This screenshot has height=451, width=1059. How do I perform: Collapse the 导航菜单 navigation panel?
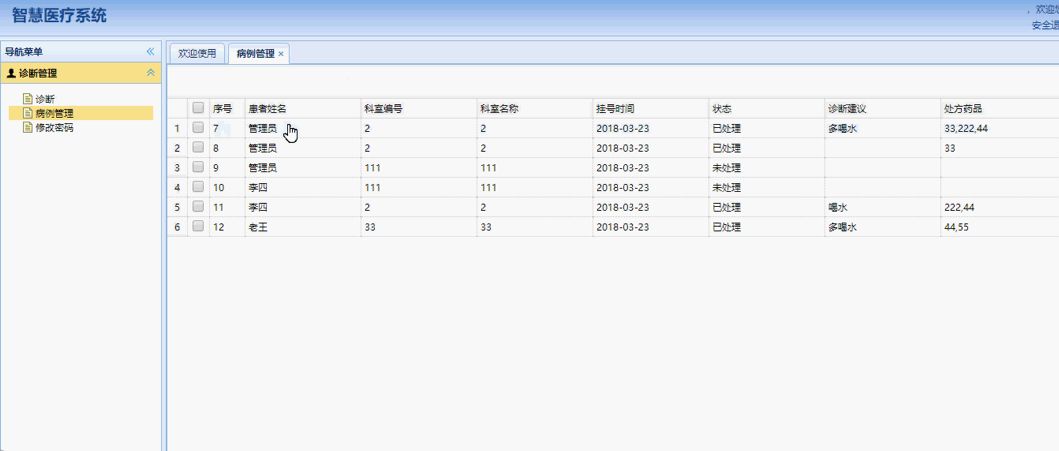click(x=151, y=51)
